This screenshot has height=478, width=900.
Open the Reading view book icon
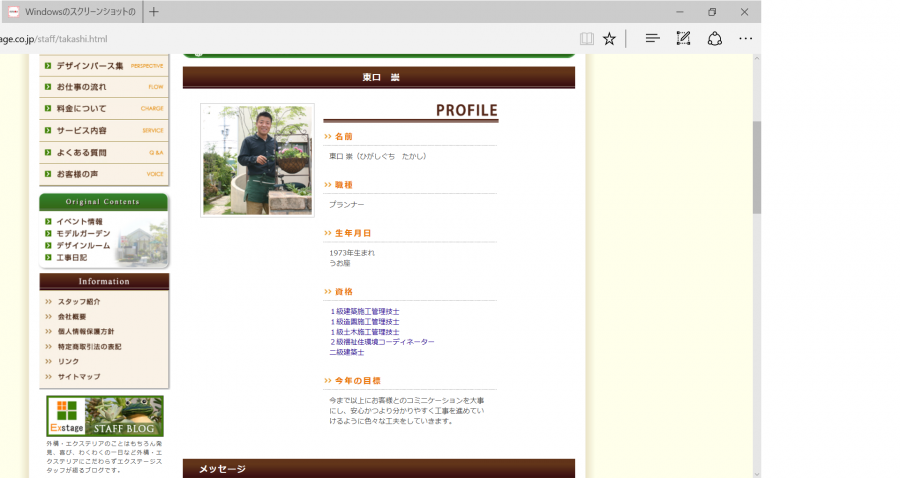[587, 39]
